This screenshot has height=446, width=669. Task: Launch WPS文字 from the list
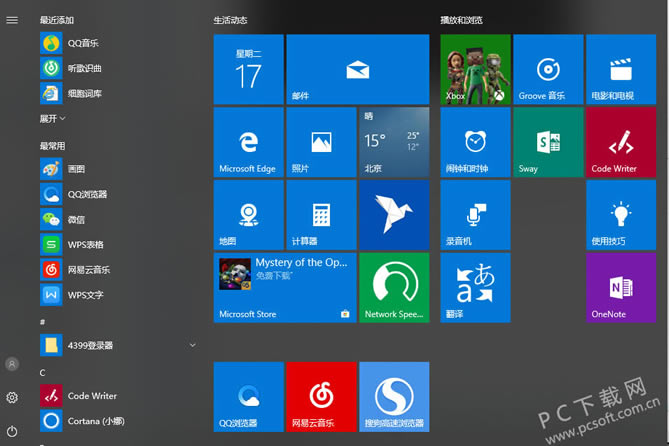[73, 295]
